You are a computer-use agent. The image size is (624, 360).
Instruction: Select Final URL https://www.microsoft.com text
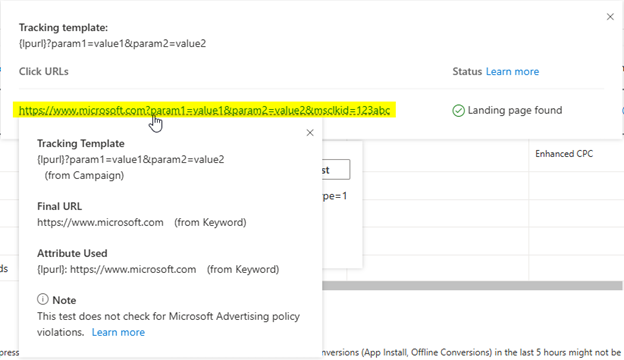[x=100, y=222]
